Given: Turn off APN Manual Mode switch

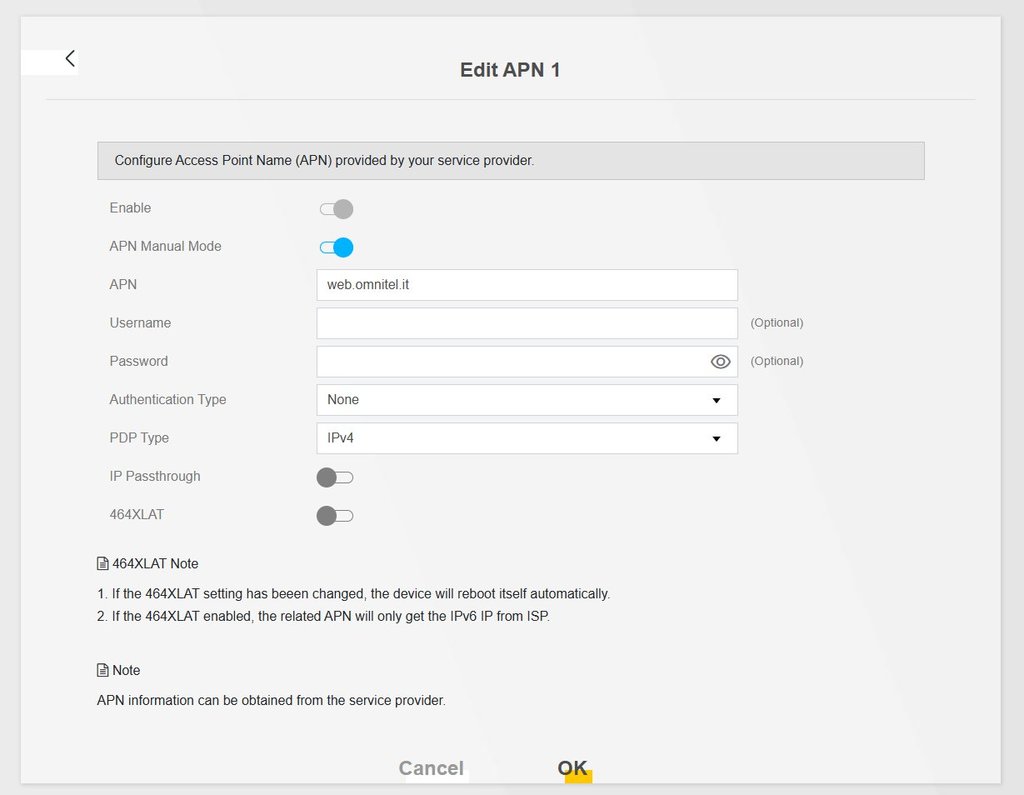Looking at the screenshot, I should 336,247.
